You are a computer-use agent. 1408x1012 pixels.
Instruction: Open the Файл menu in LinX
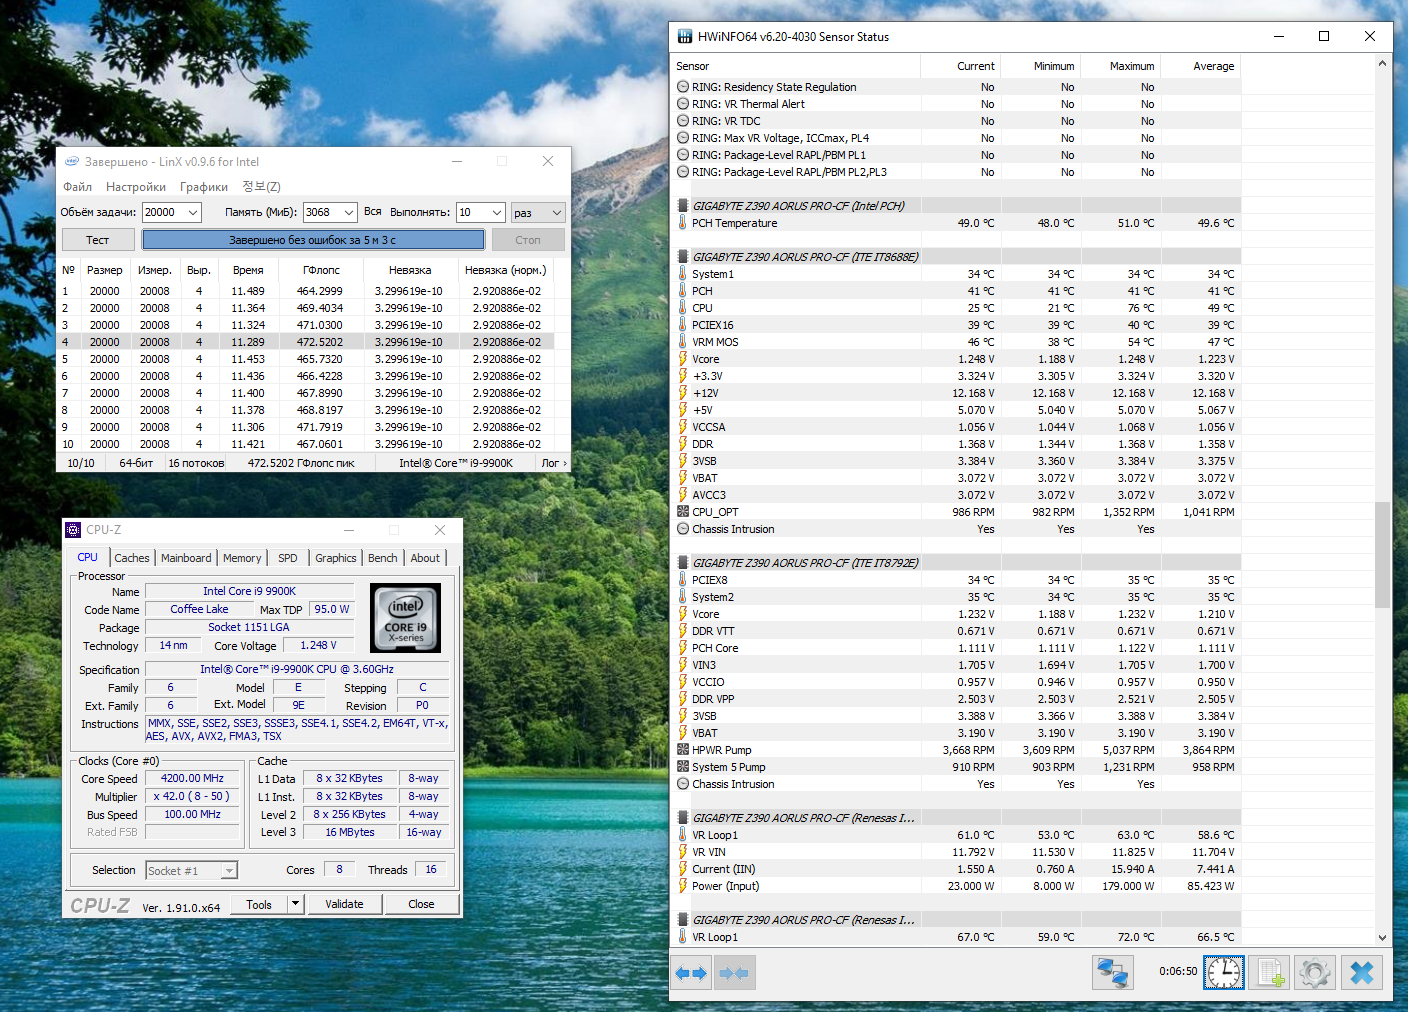click(77, 187)
